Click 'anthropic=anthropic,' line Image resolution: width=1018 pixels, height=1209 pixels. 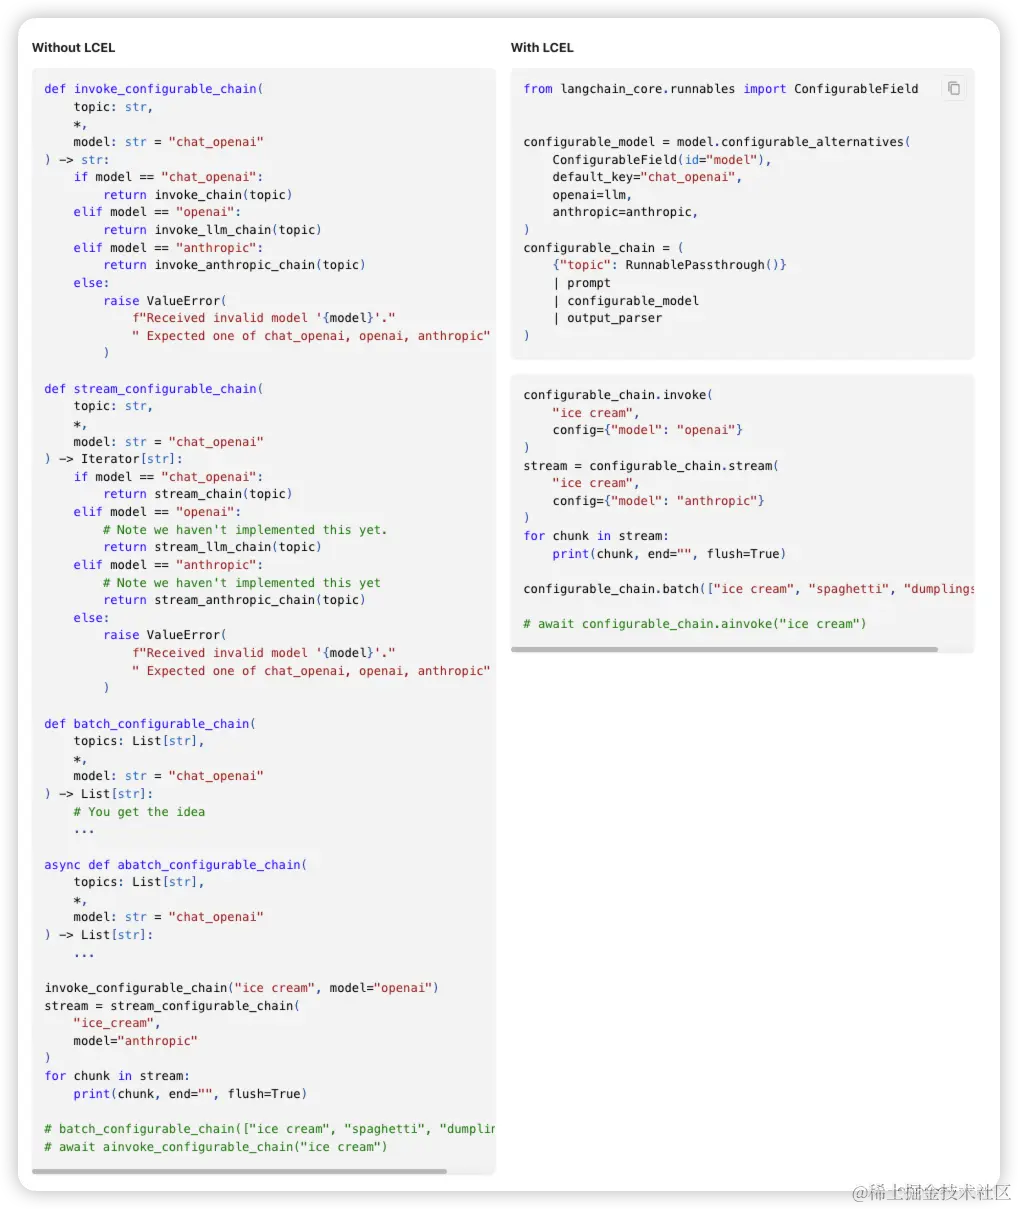pyautogui.click(x=625, y=212)
